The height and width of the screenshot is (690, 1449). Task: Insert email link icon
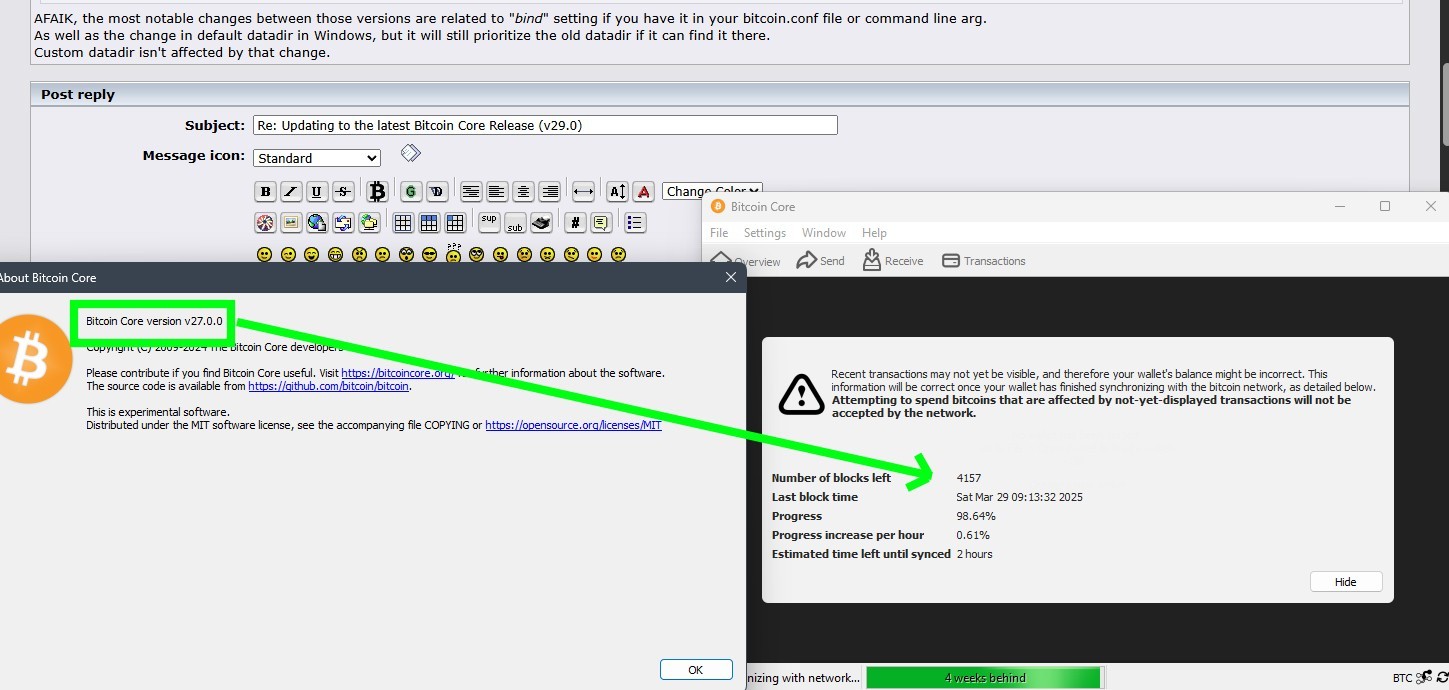[x=343, y=223]
